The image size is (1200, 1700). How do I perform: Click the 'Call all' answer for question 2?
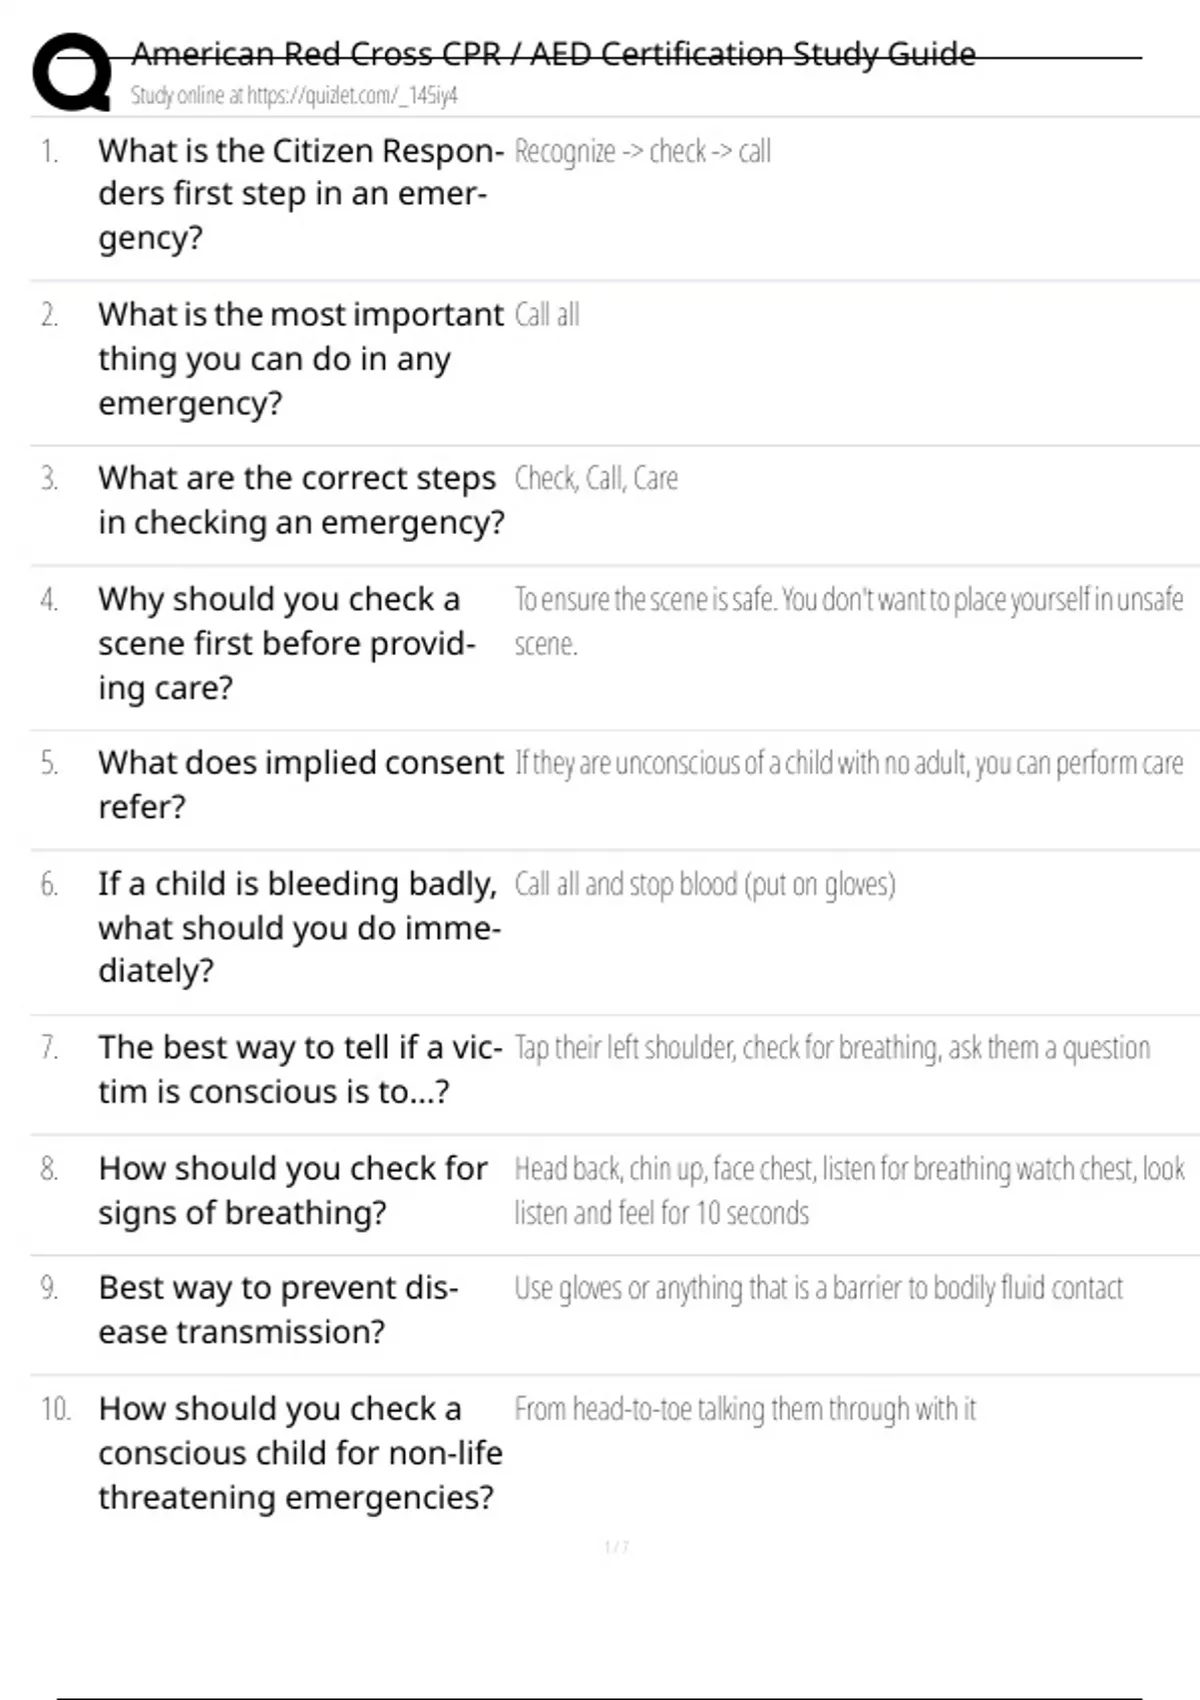pos(547,315)
